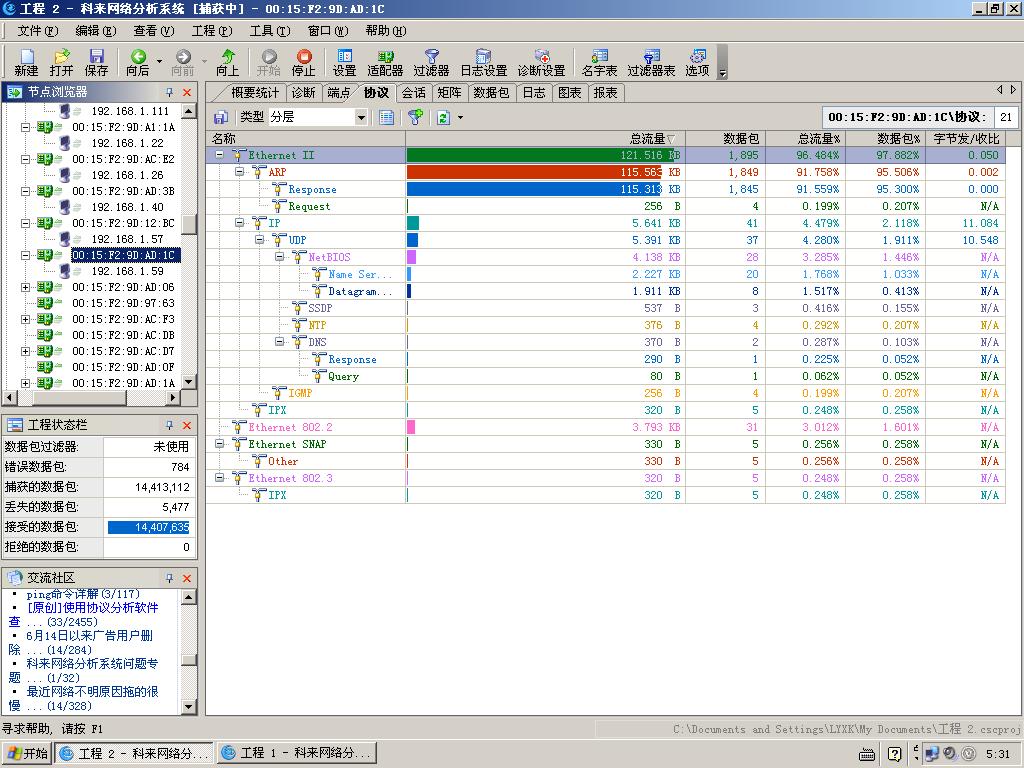Click the 保存 (Save) toolbar icon
Viewport: 1024px width, 768px height.
point(97,62)
